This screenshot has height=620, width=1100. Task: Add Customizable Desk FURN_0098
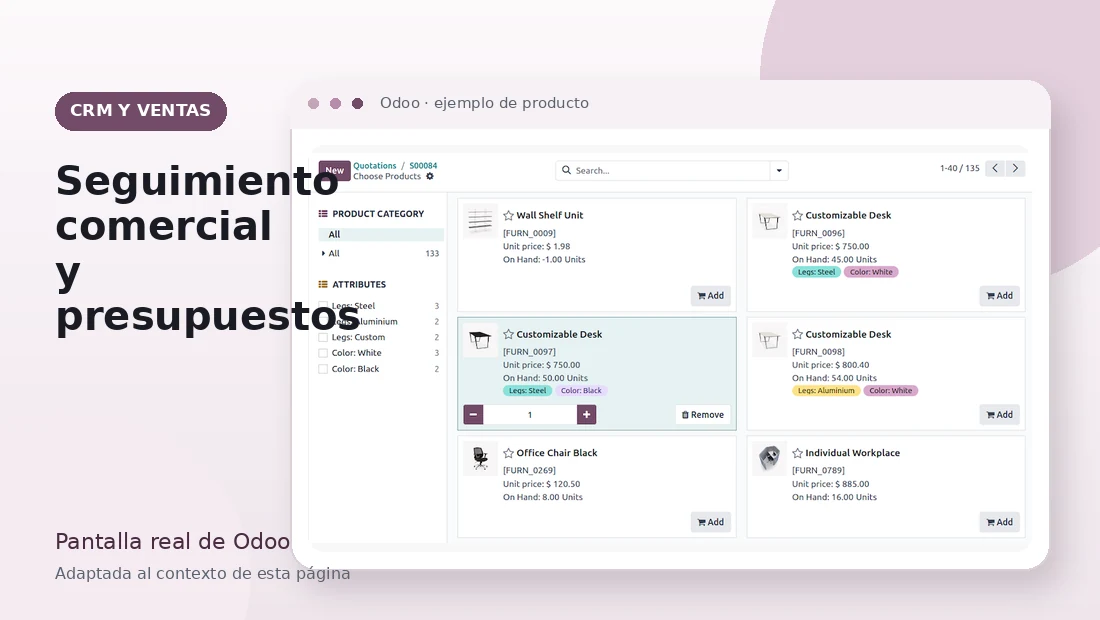(x=1000, y=415)
